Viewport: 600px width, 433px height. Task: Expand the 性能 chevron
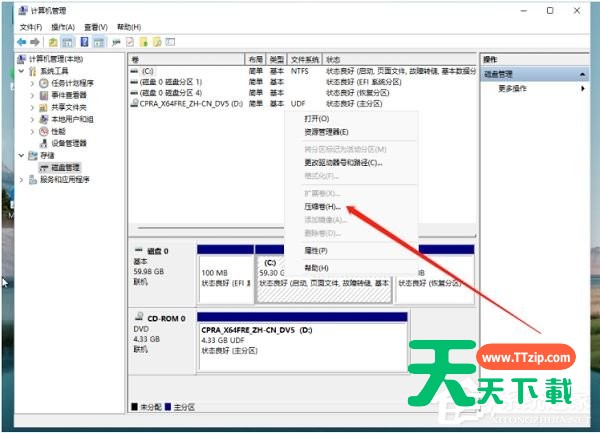[32, 132]
